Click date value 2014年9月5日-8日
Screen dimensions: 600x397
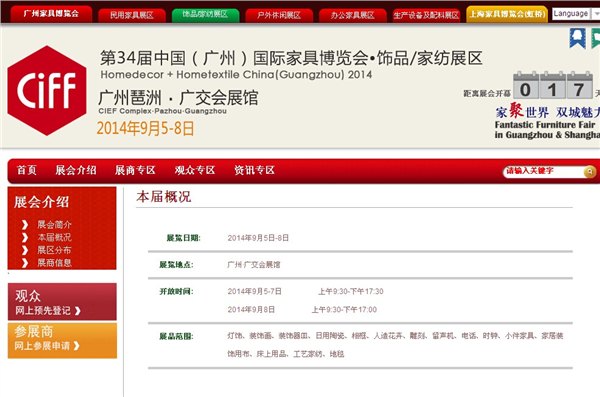pyautogui.click(x=258, y=238)
